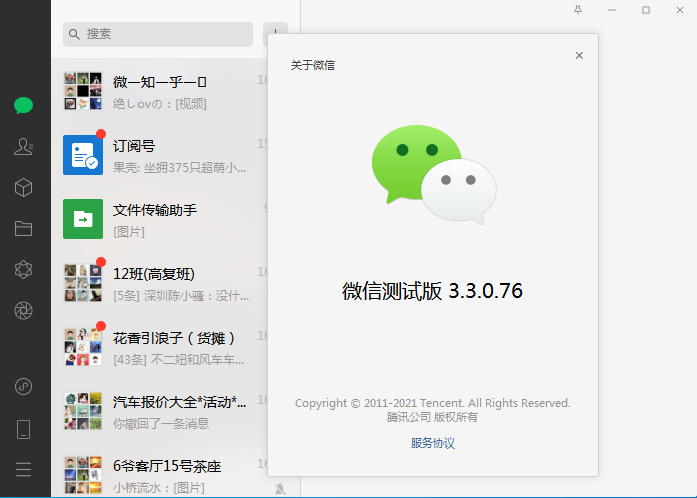
Task: Click the mute bell icon on 6爷客厅15号茶座
Action: pos(280,489)
